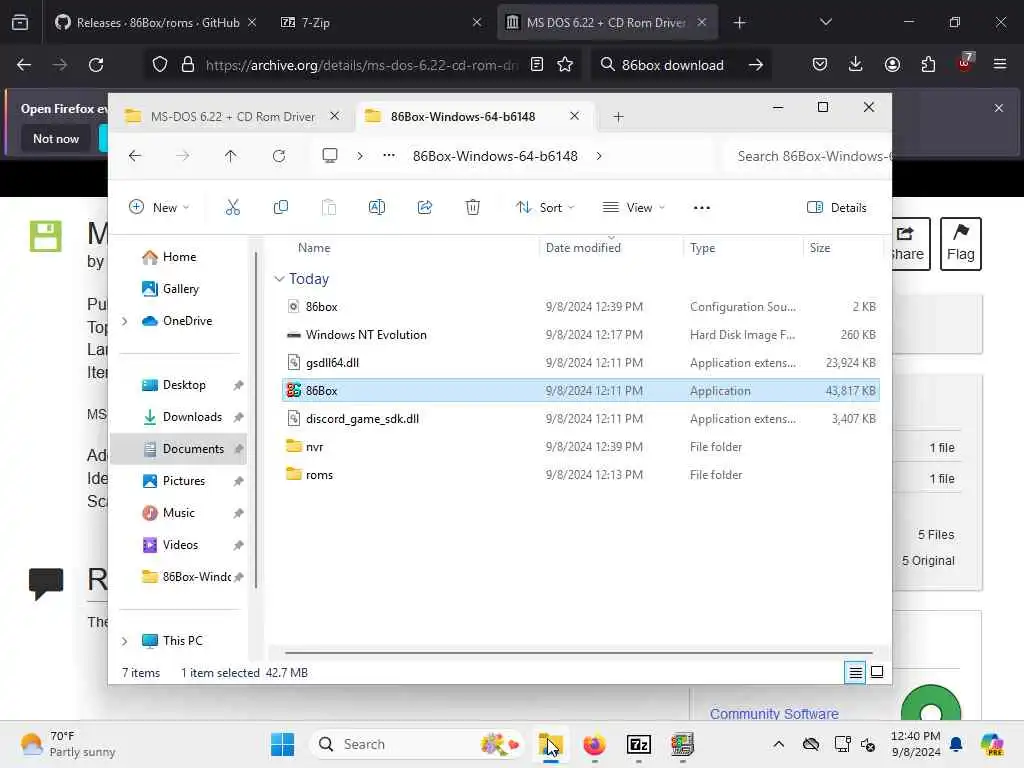
Task: Click Flag button on archive.org page
Action: [x=961, y=244]
